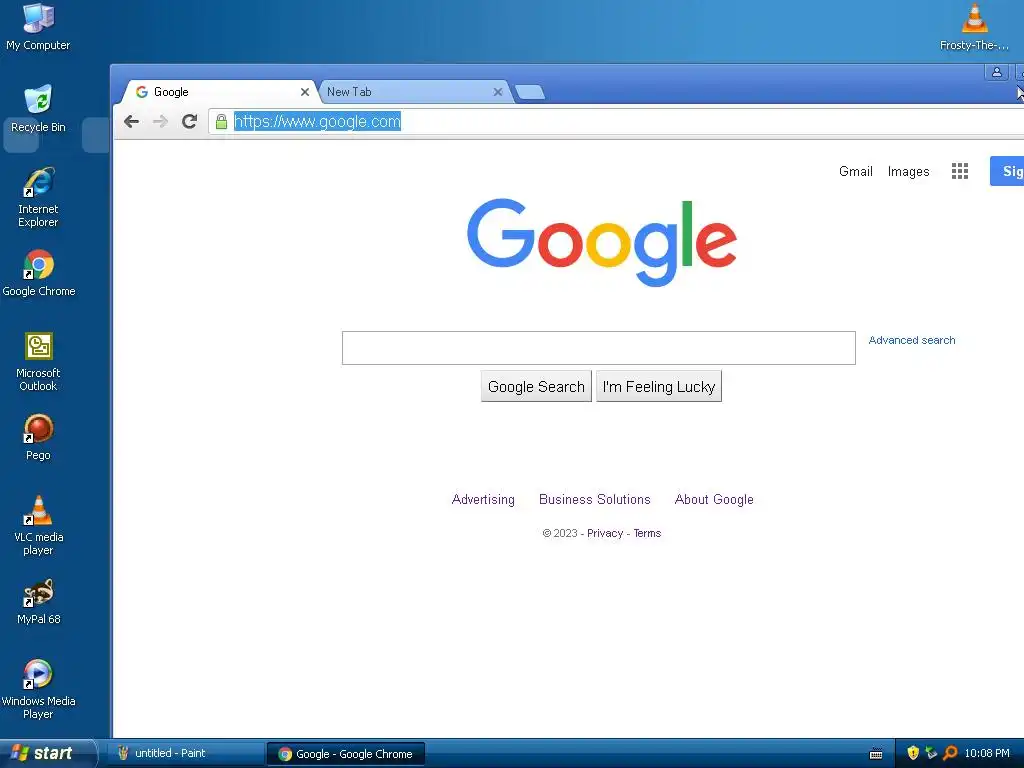Open Business Solutions link
The height and width of the screenshot is (768, 1024).
click(x=595, y=500)
